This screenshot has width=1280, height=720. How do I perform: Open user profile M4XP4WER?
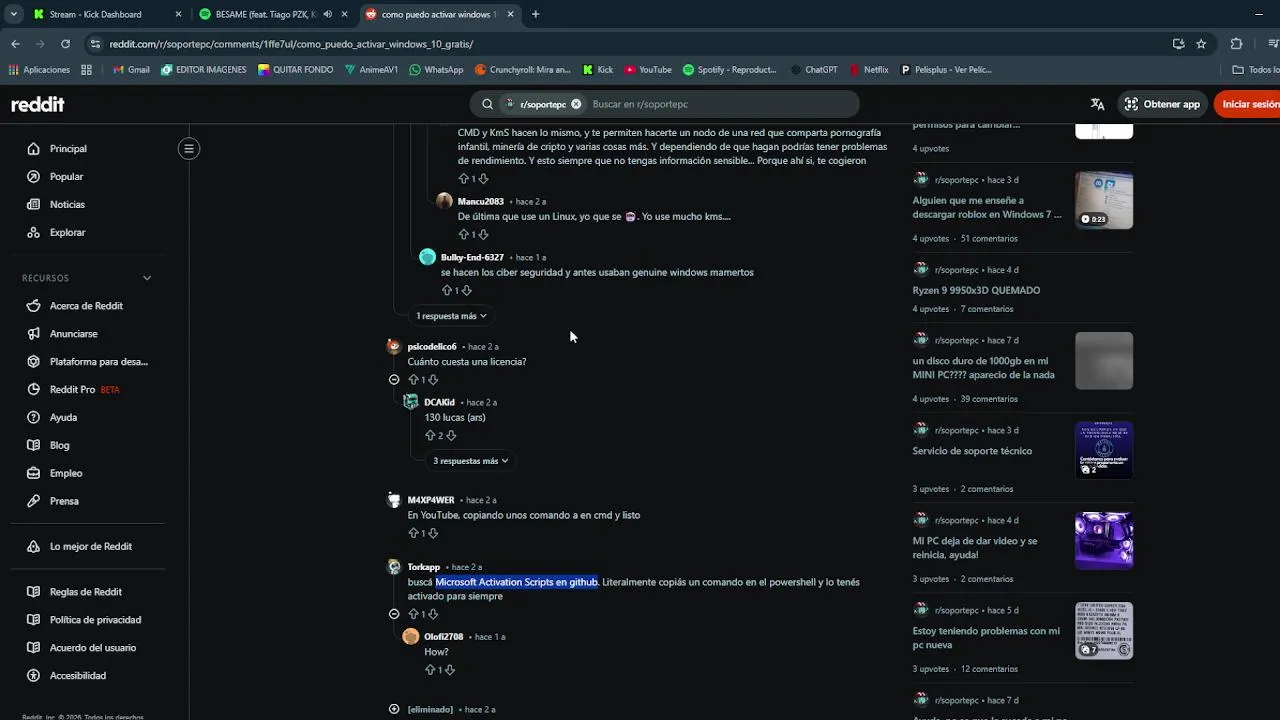click(431, 500)
